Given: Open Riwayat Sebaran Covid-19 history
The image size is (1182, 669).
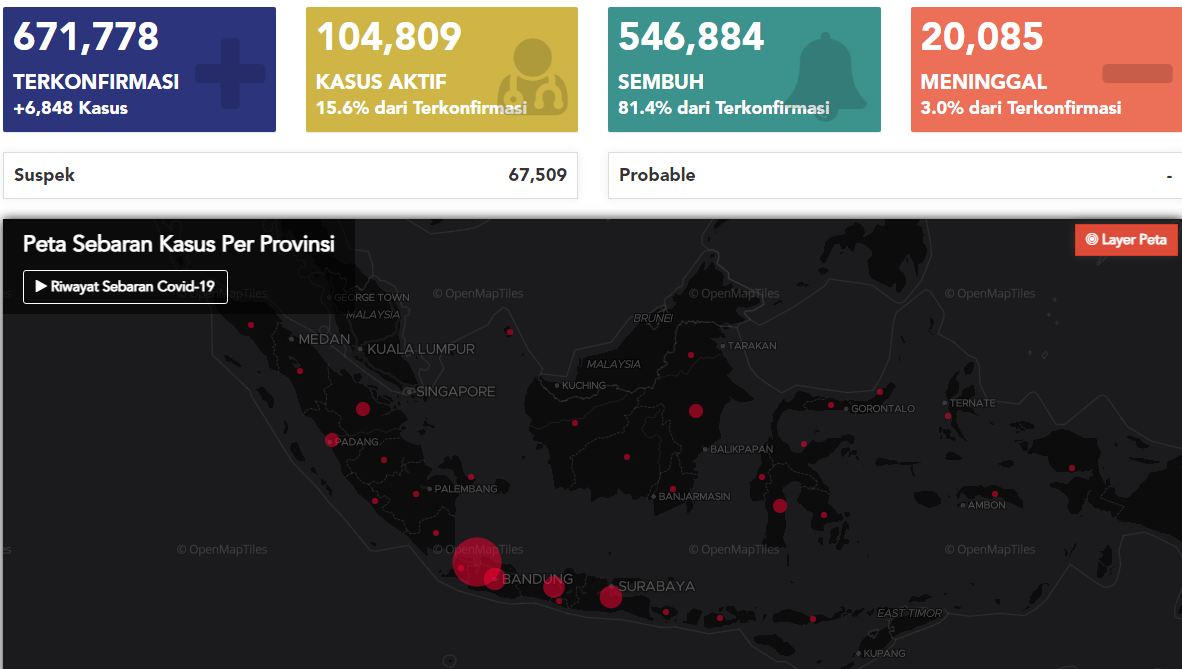Looking at the screenshot, I should tap(125, 287).
